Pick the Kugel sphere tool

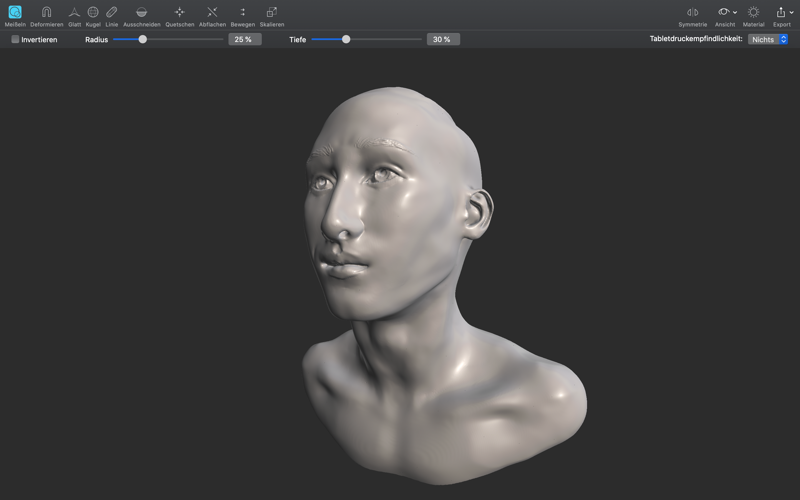[x=93, y=13]
